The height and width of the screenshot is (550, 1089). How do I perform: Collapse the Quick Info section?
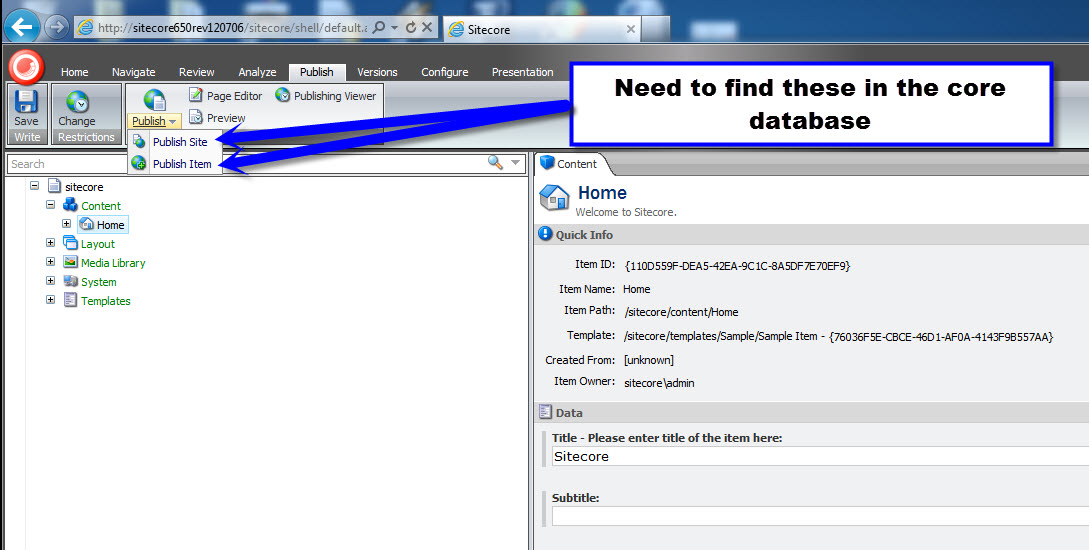[x=545, y=234]
